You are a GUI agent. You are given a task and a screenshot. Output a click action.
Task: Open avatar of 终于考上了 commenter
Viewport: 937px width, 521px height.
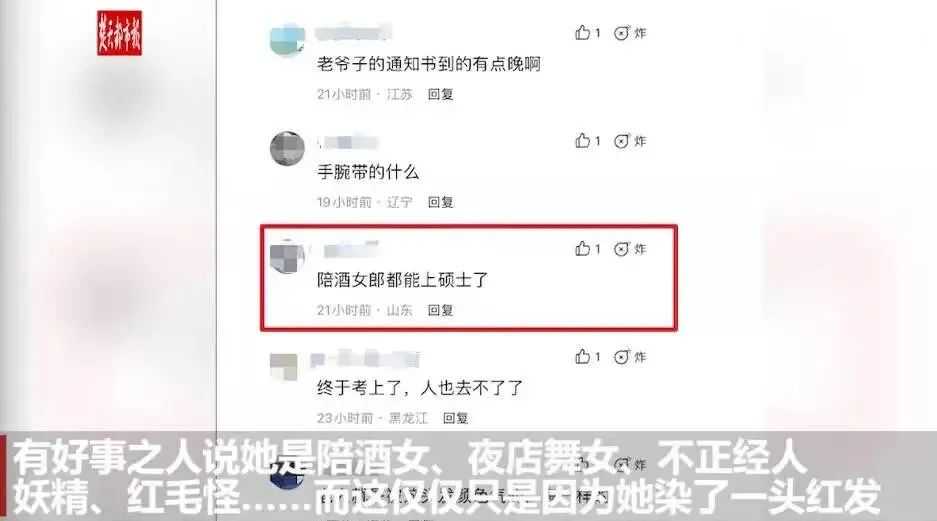click(x=284, y=366)
